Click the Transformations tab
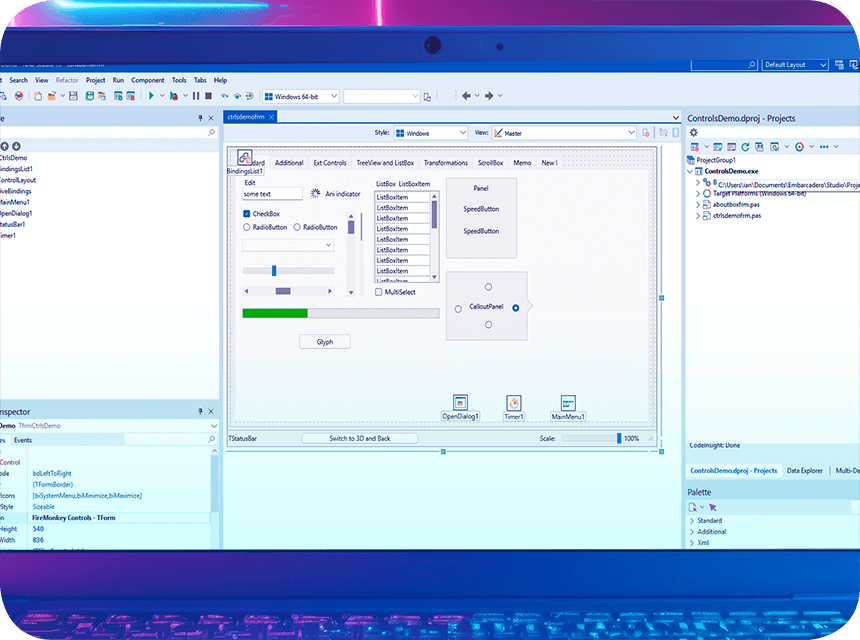Screen dimensions: 860x640 click(x=445, y=163)
